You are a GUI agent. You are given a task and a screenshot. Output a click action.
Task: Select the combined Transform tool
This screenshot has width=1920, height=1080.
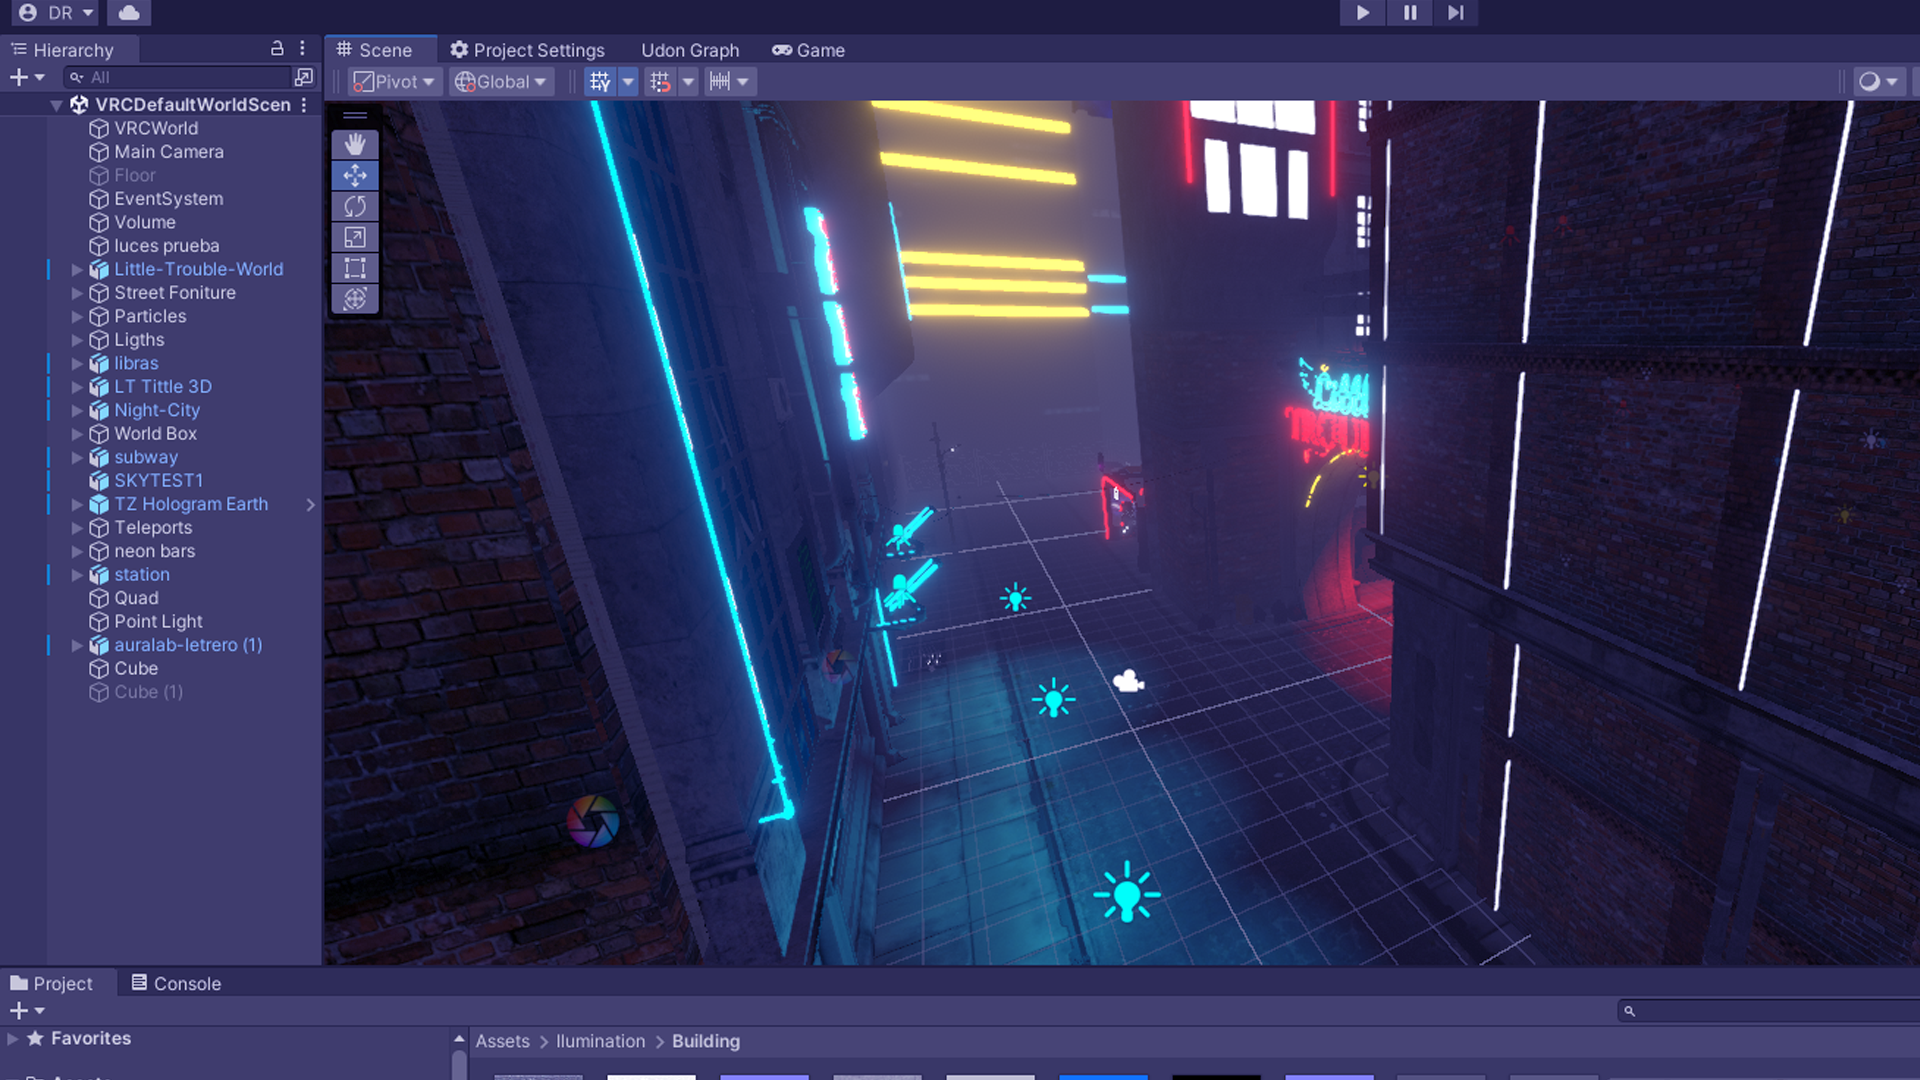[x=355, y=298]
